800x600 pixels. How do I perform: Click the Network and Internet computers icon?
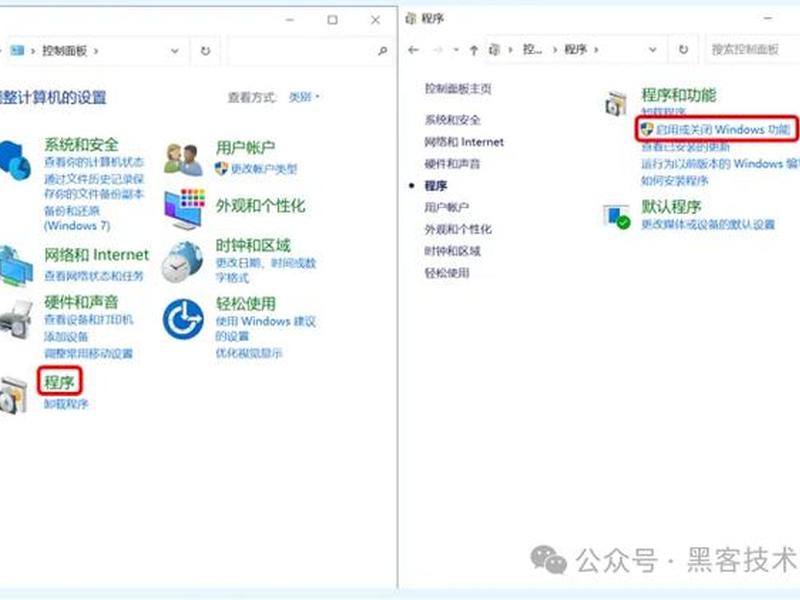coord(15,265)
